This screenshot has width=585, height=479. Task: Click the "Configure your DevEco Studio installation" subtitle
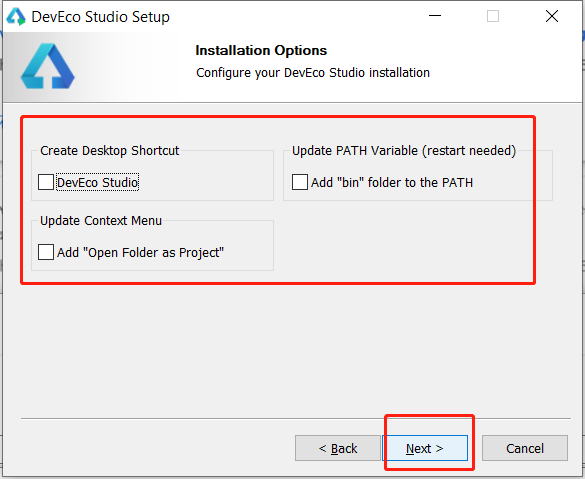tap(313, 72)
